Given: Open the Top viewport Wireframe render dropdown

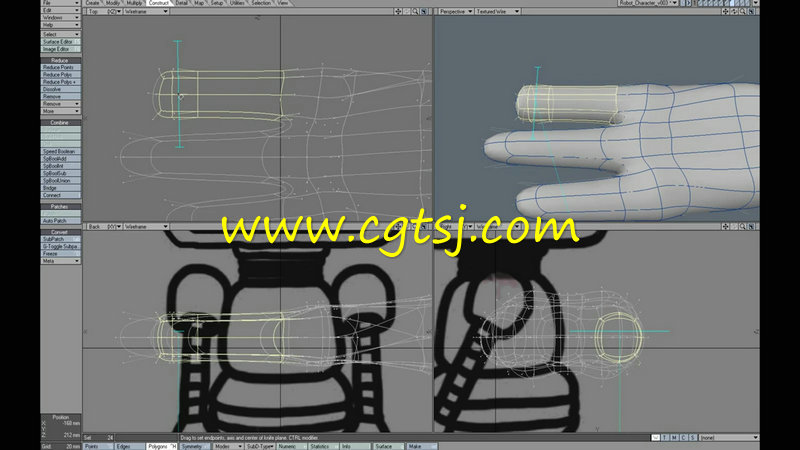Looking at the screenshot, I should (146, 11).
